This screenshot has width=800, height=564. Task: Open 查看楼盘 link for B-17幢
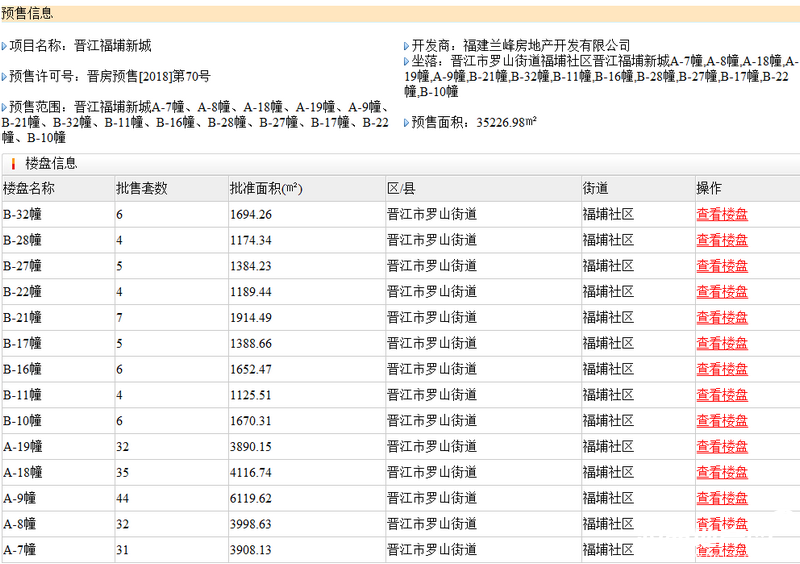(722, 344)
